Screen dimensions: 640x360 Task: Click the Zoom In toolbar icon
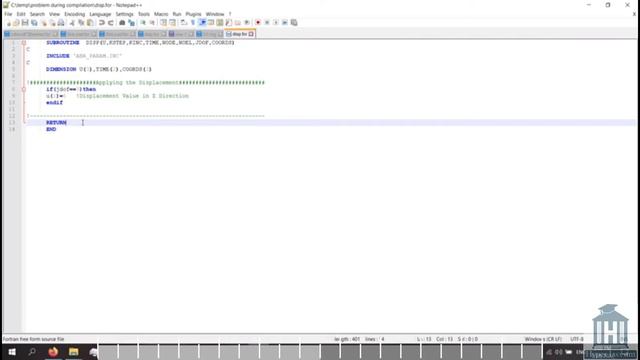[143, 23]
